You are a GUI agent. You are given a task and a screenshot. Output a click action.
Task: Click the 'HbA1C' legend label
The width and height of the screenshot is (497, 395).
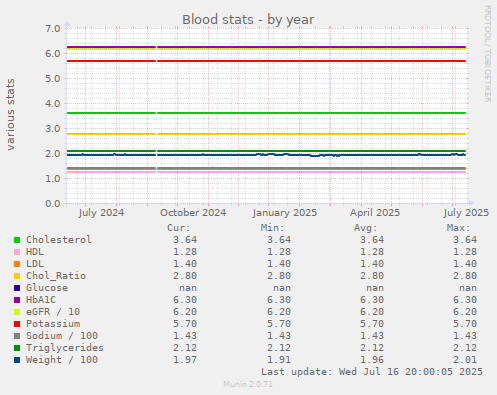(x=41, y=300)
